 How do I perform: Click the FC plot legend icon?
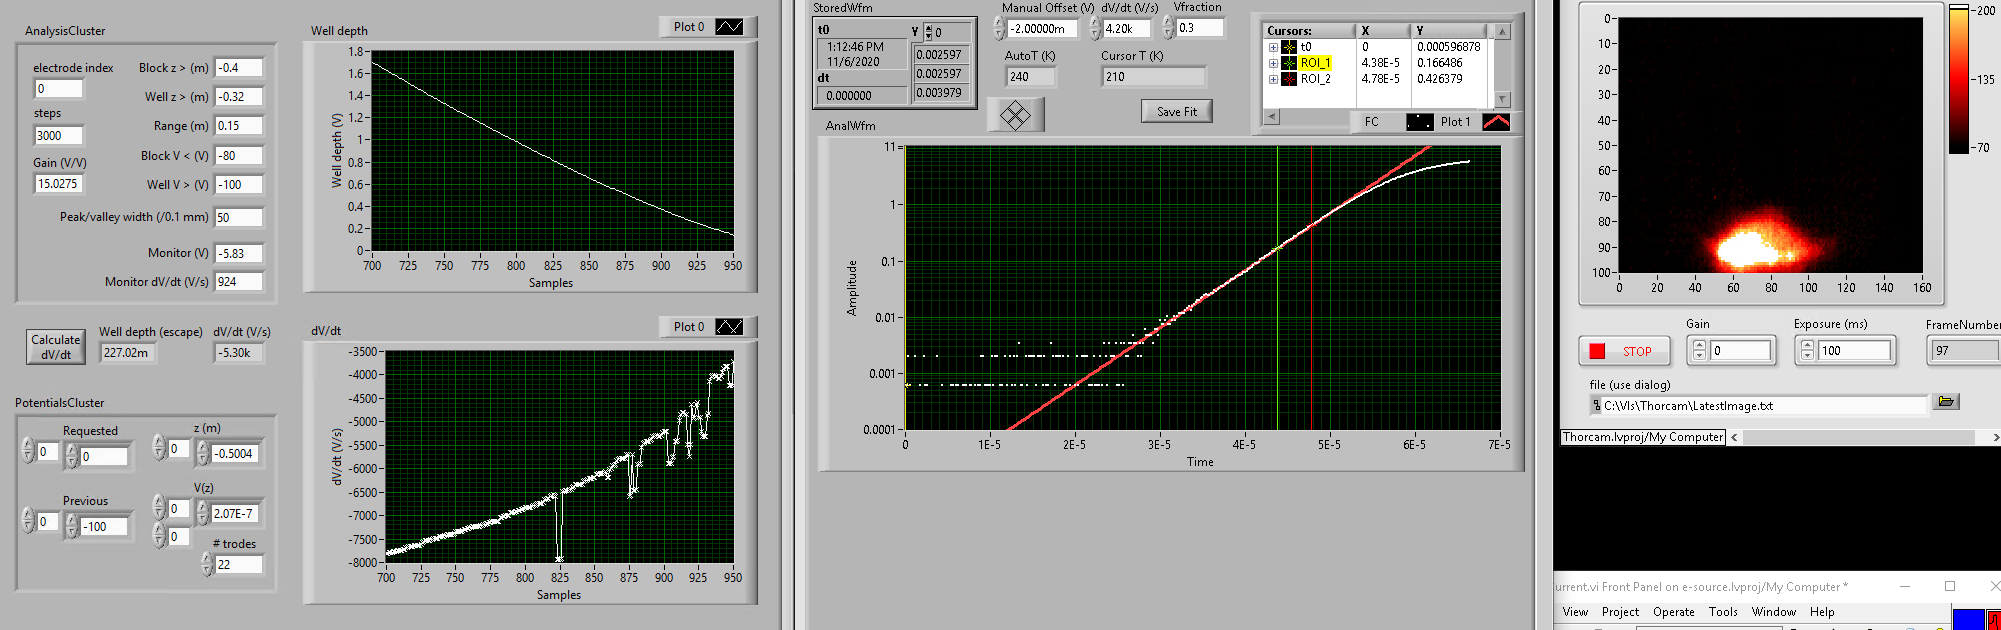pos(1419,122)
